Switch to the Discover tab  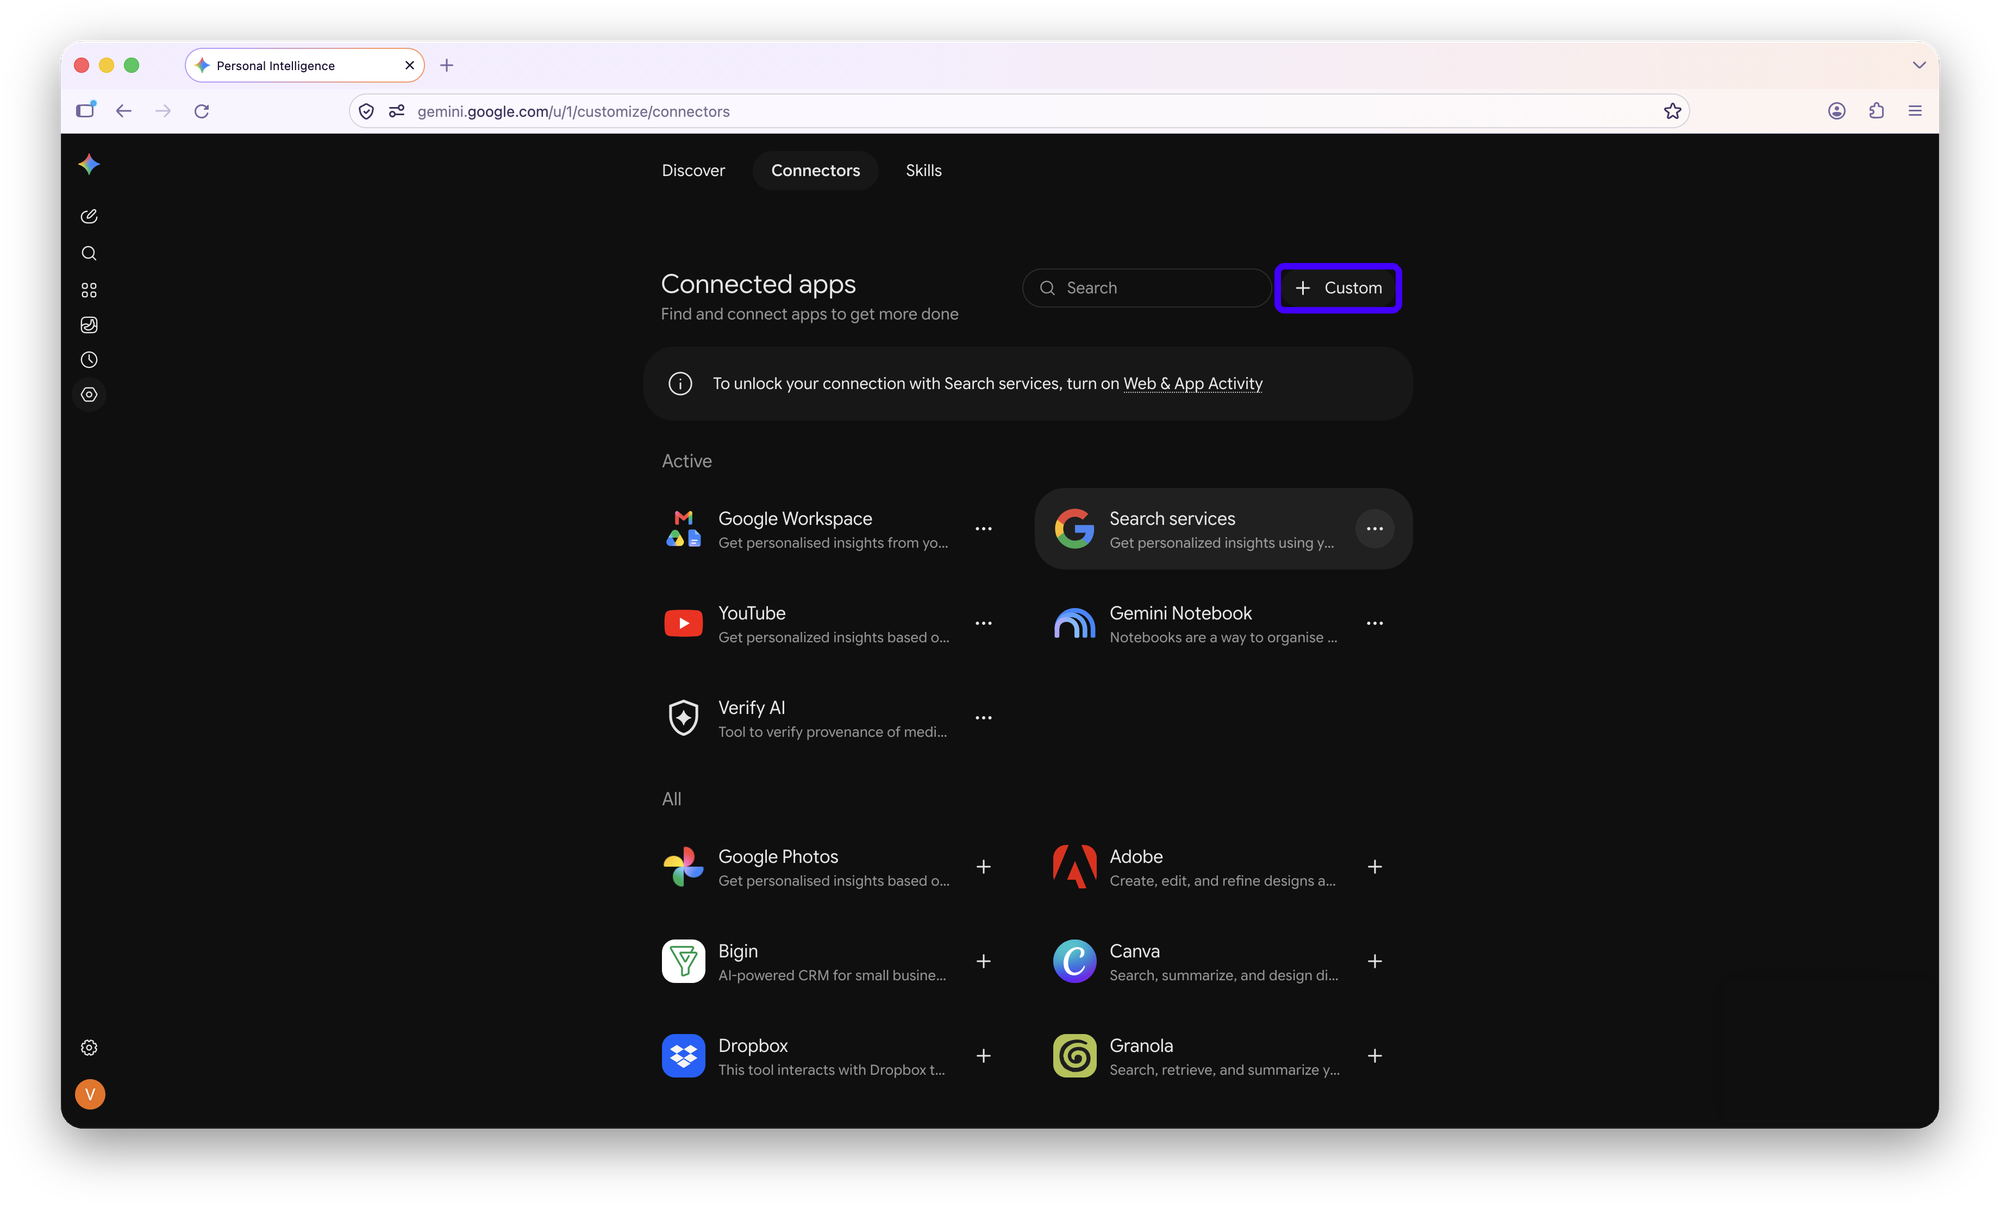[x=693, y=170]
